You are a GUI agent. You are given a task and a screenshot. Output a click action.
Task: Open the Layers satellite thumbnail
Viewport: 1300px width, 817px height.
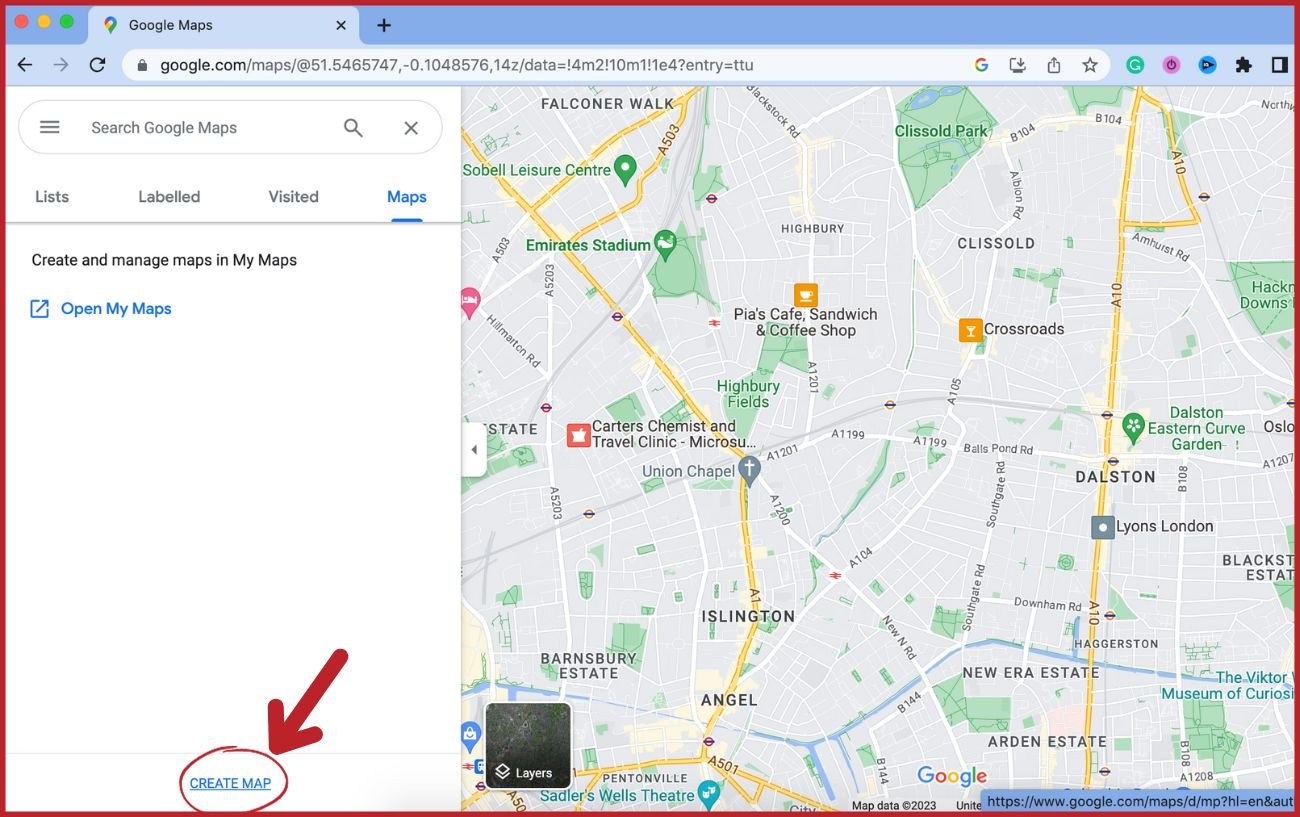click(x=528, y=745)
